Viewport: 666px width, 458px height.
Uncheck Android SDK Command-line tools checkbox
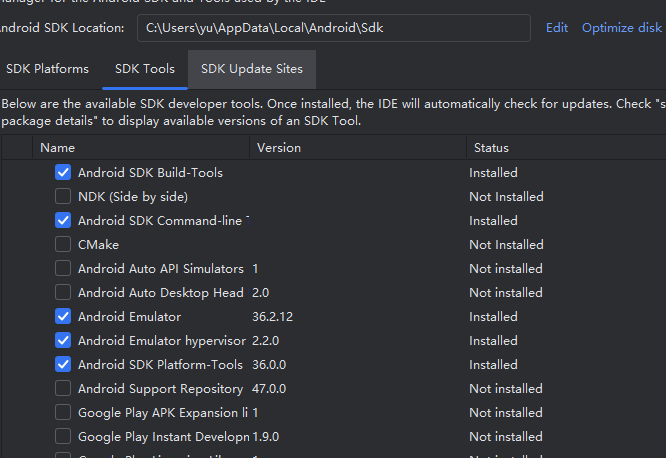click(x=63, y=221)
